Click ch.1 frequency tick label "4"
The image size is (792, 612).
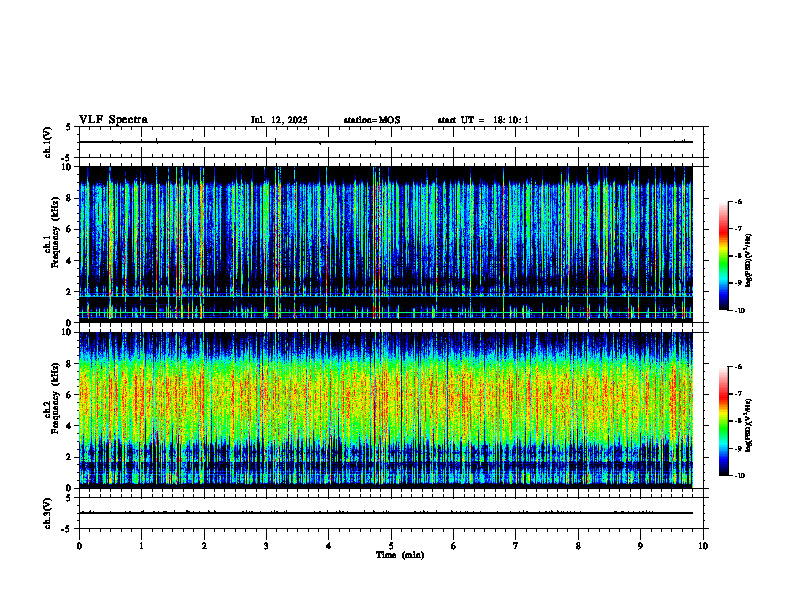coord(71,261)
